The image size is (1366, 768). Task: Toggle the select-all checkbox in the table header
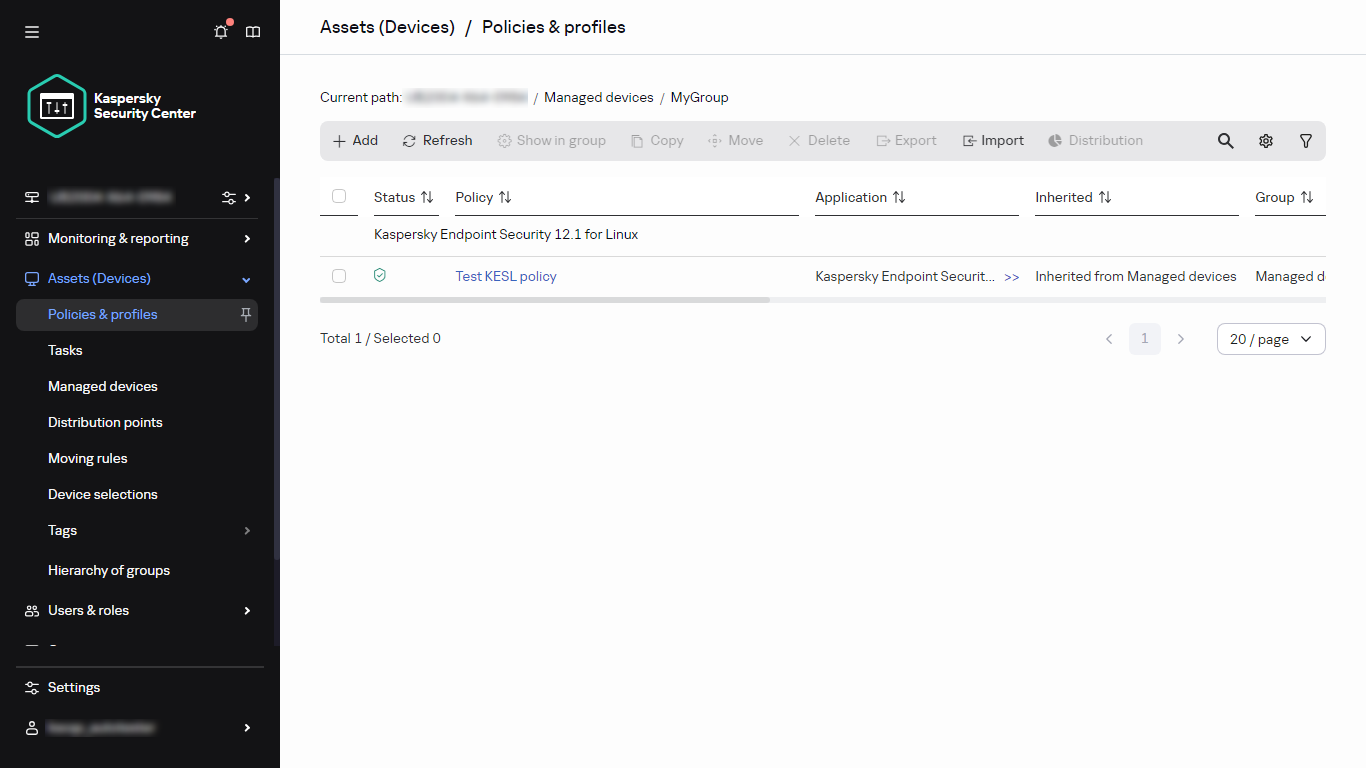[x=339, y=197]
